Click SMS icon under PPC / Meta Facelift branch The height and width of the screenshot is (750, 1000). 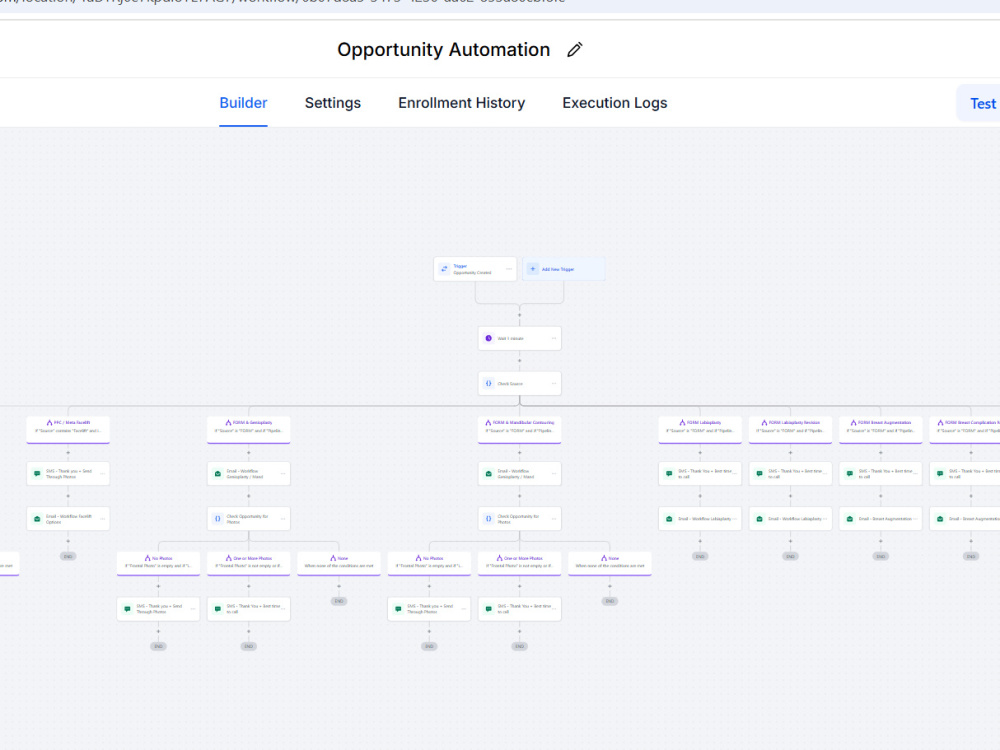tap(37, 474)
